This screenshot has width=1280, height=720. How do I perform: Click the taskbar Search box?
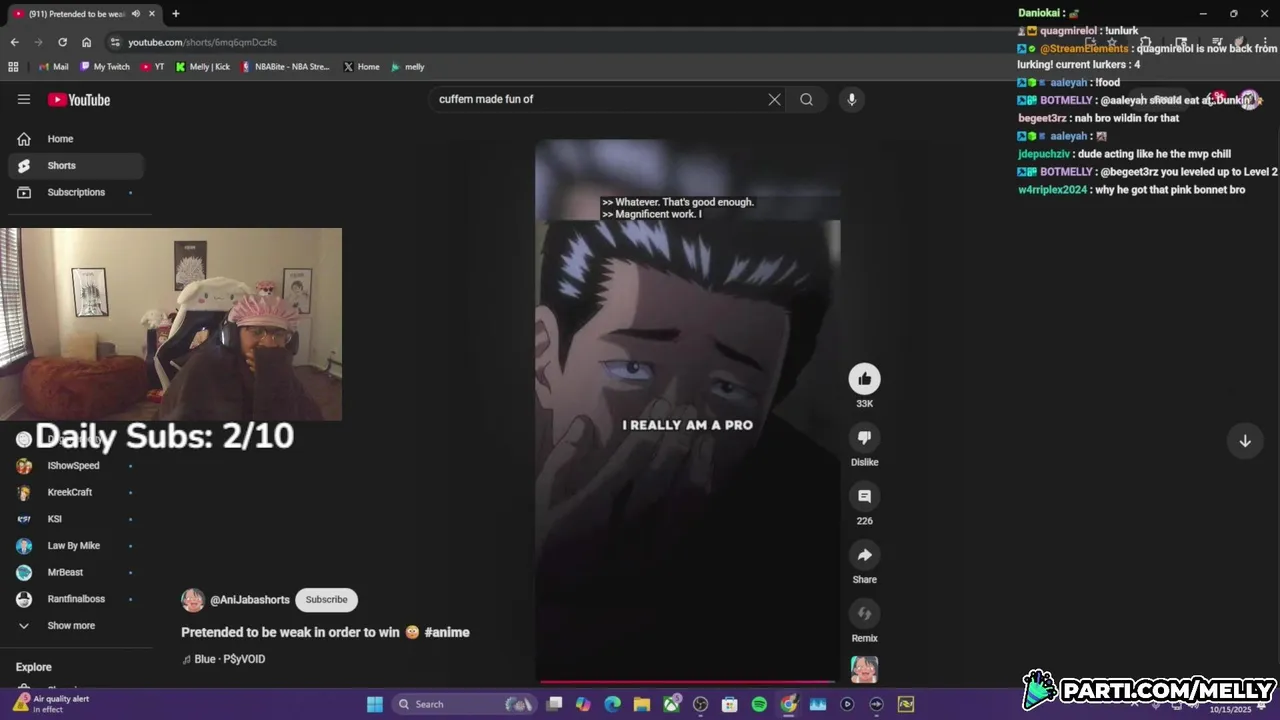point(464,704)
